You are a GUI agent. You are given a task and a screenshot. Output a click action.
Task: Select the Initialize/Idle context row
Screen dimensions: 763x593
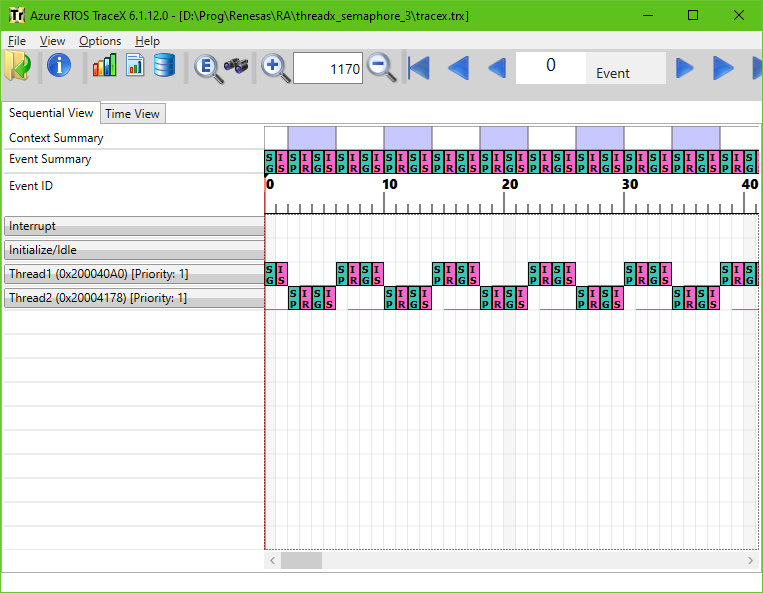coord(134,250)
